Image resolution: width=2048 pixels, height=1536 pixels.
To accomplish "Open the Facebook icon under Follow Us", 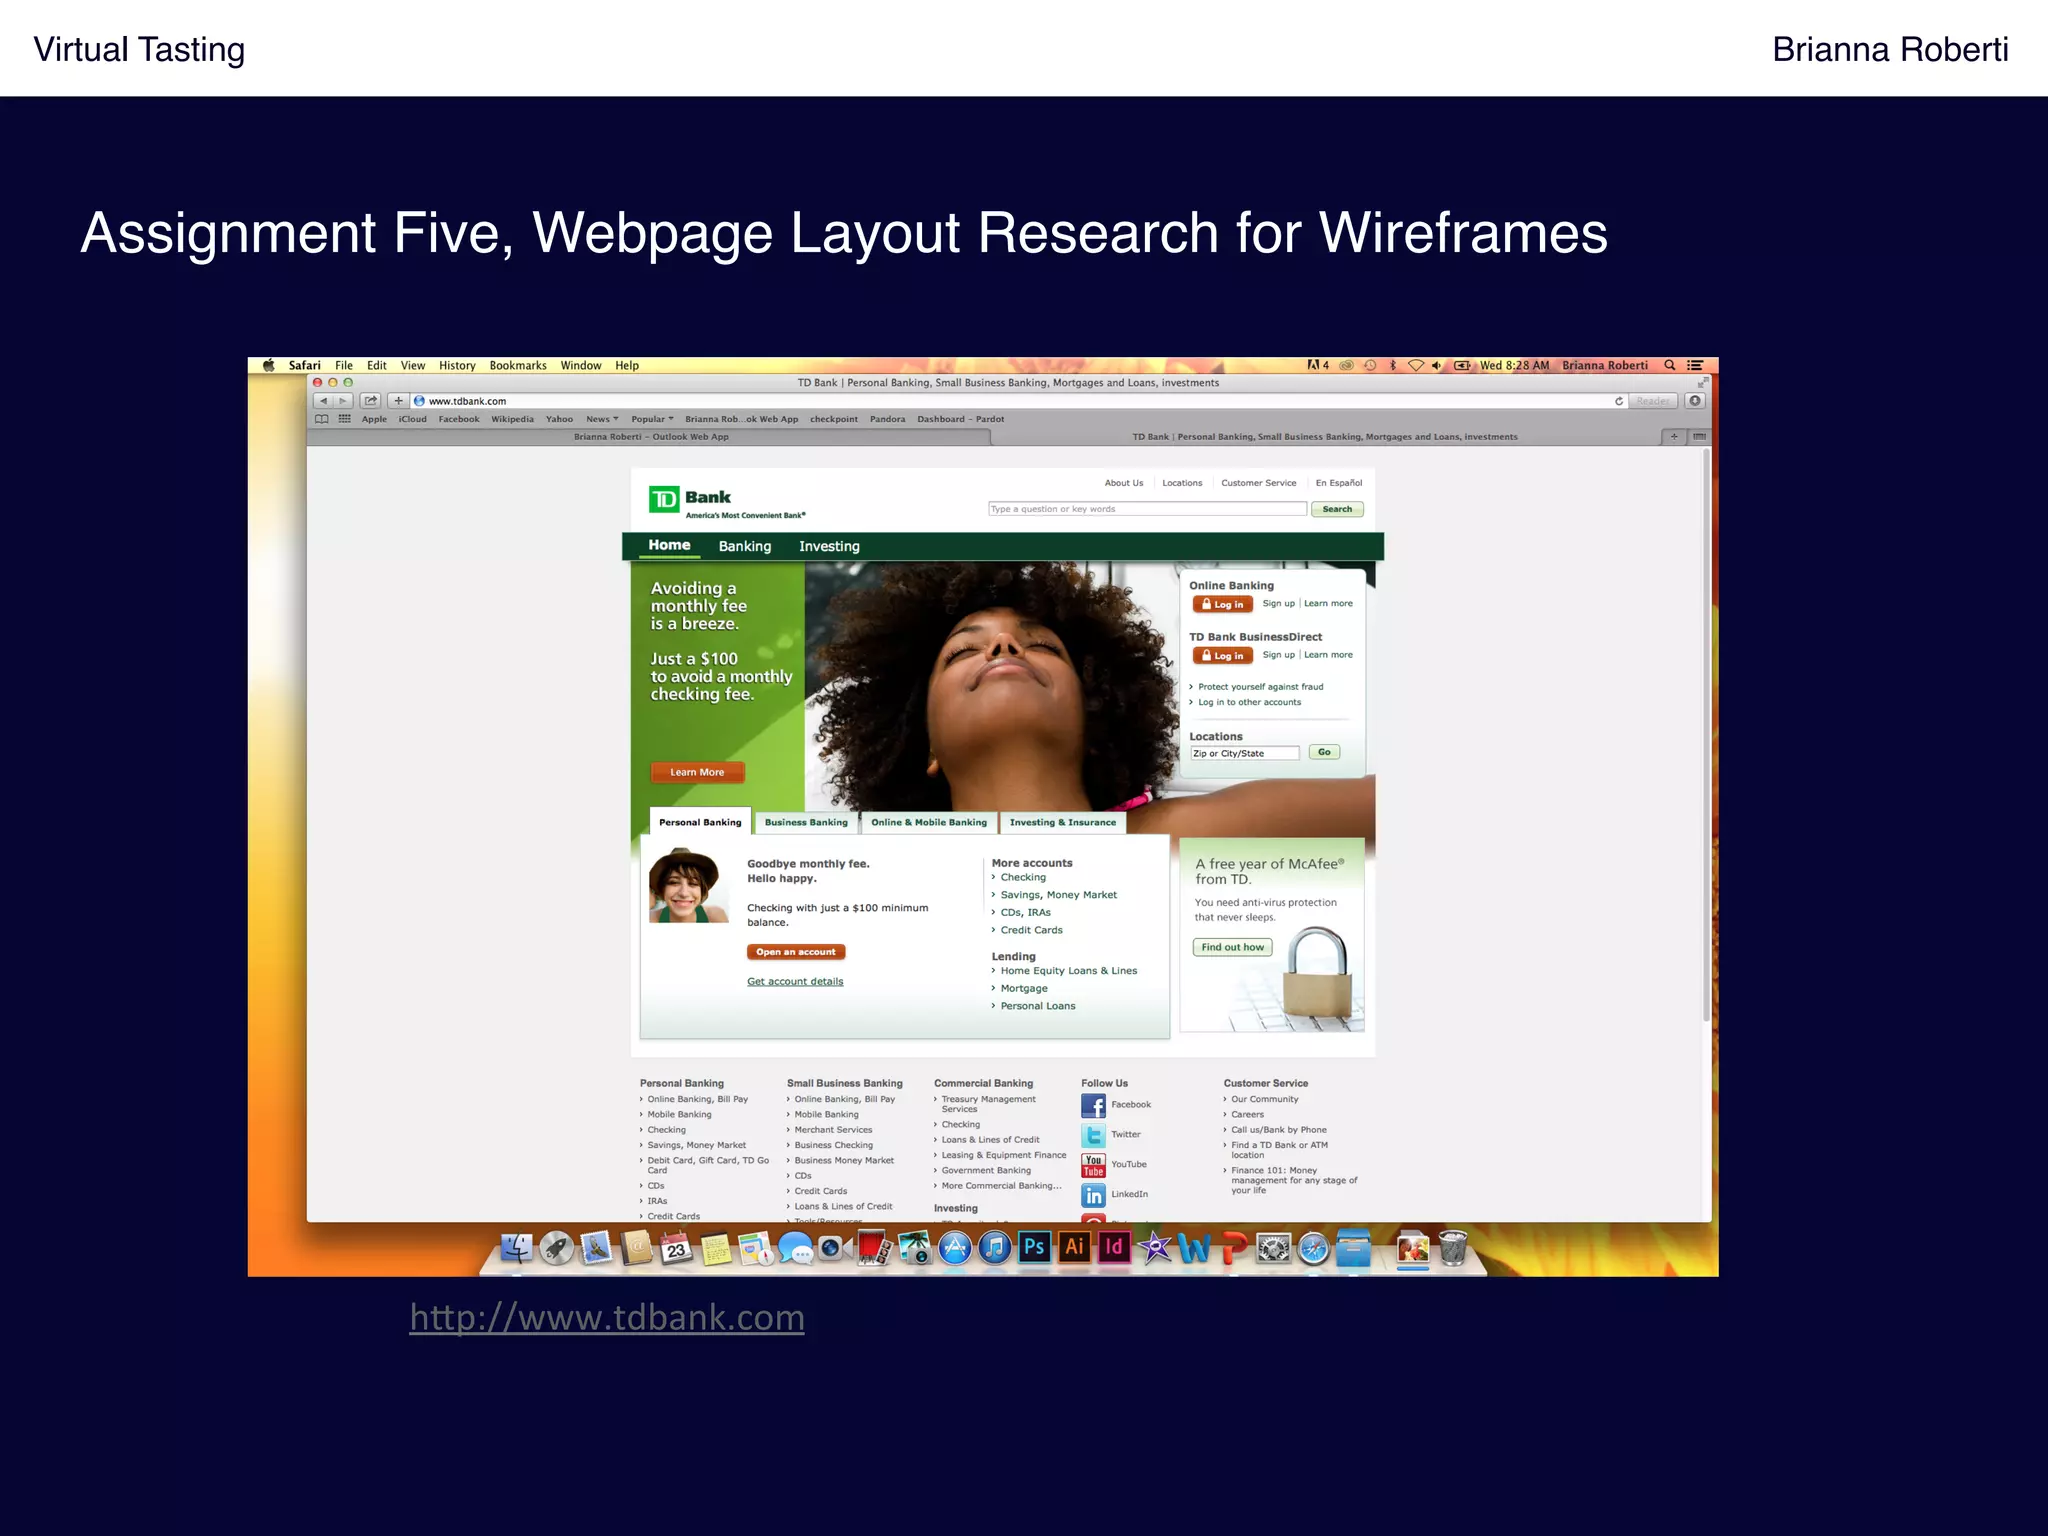I will point(1093,1105).
